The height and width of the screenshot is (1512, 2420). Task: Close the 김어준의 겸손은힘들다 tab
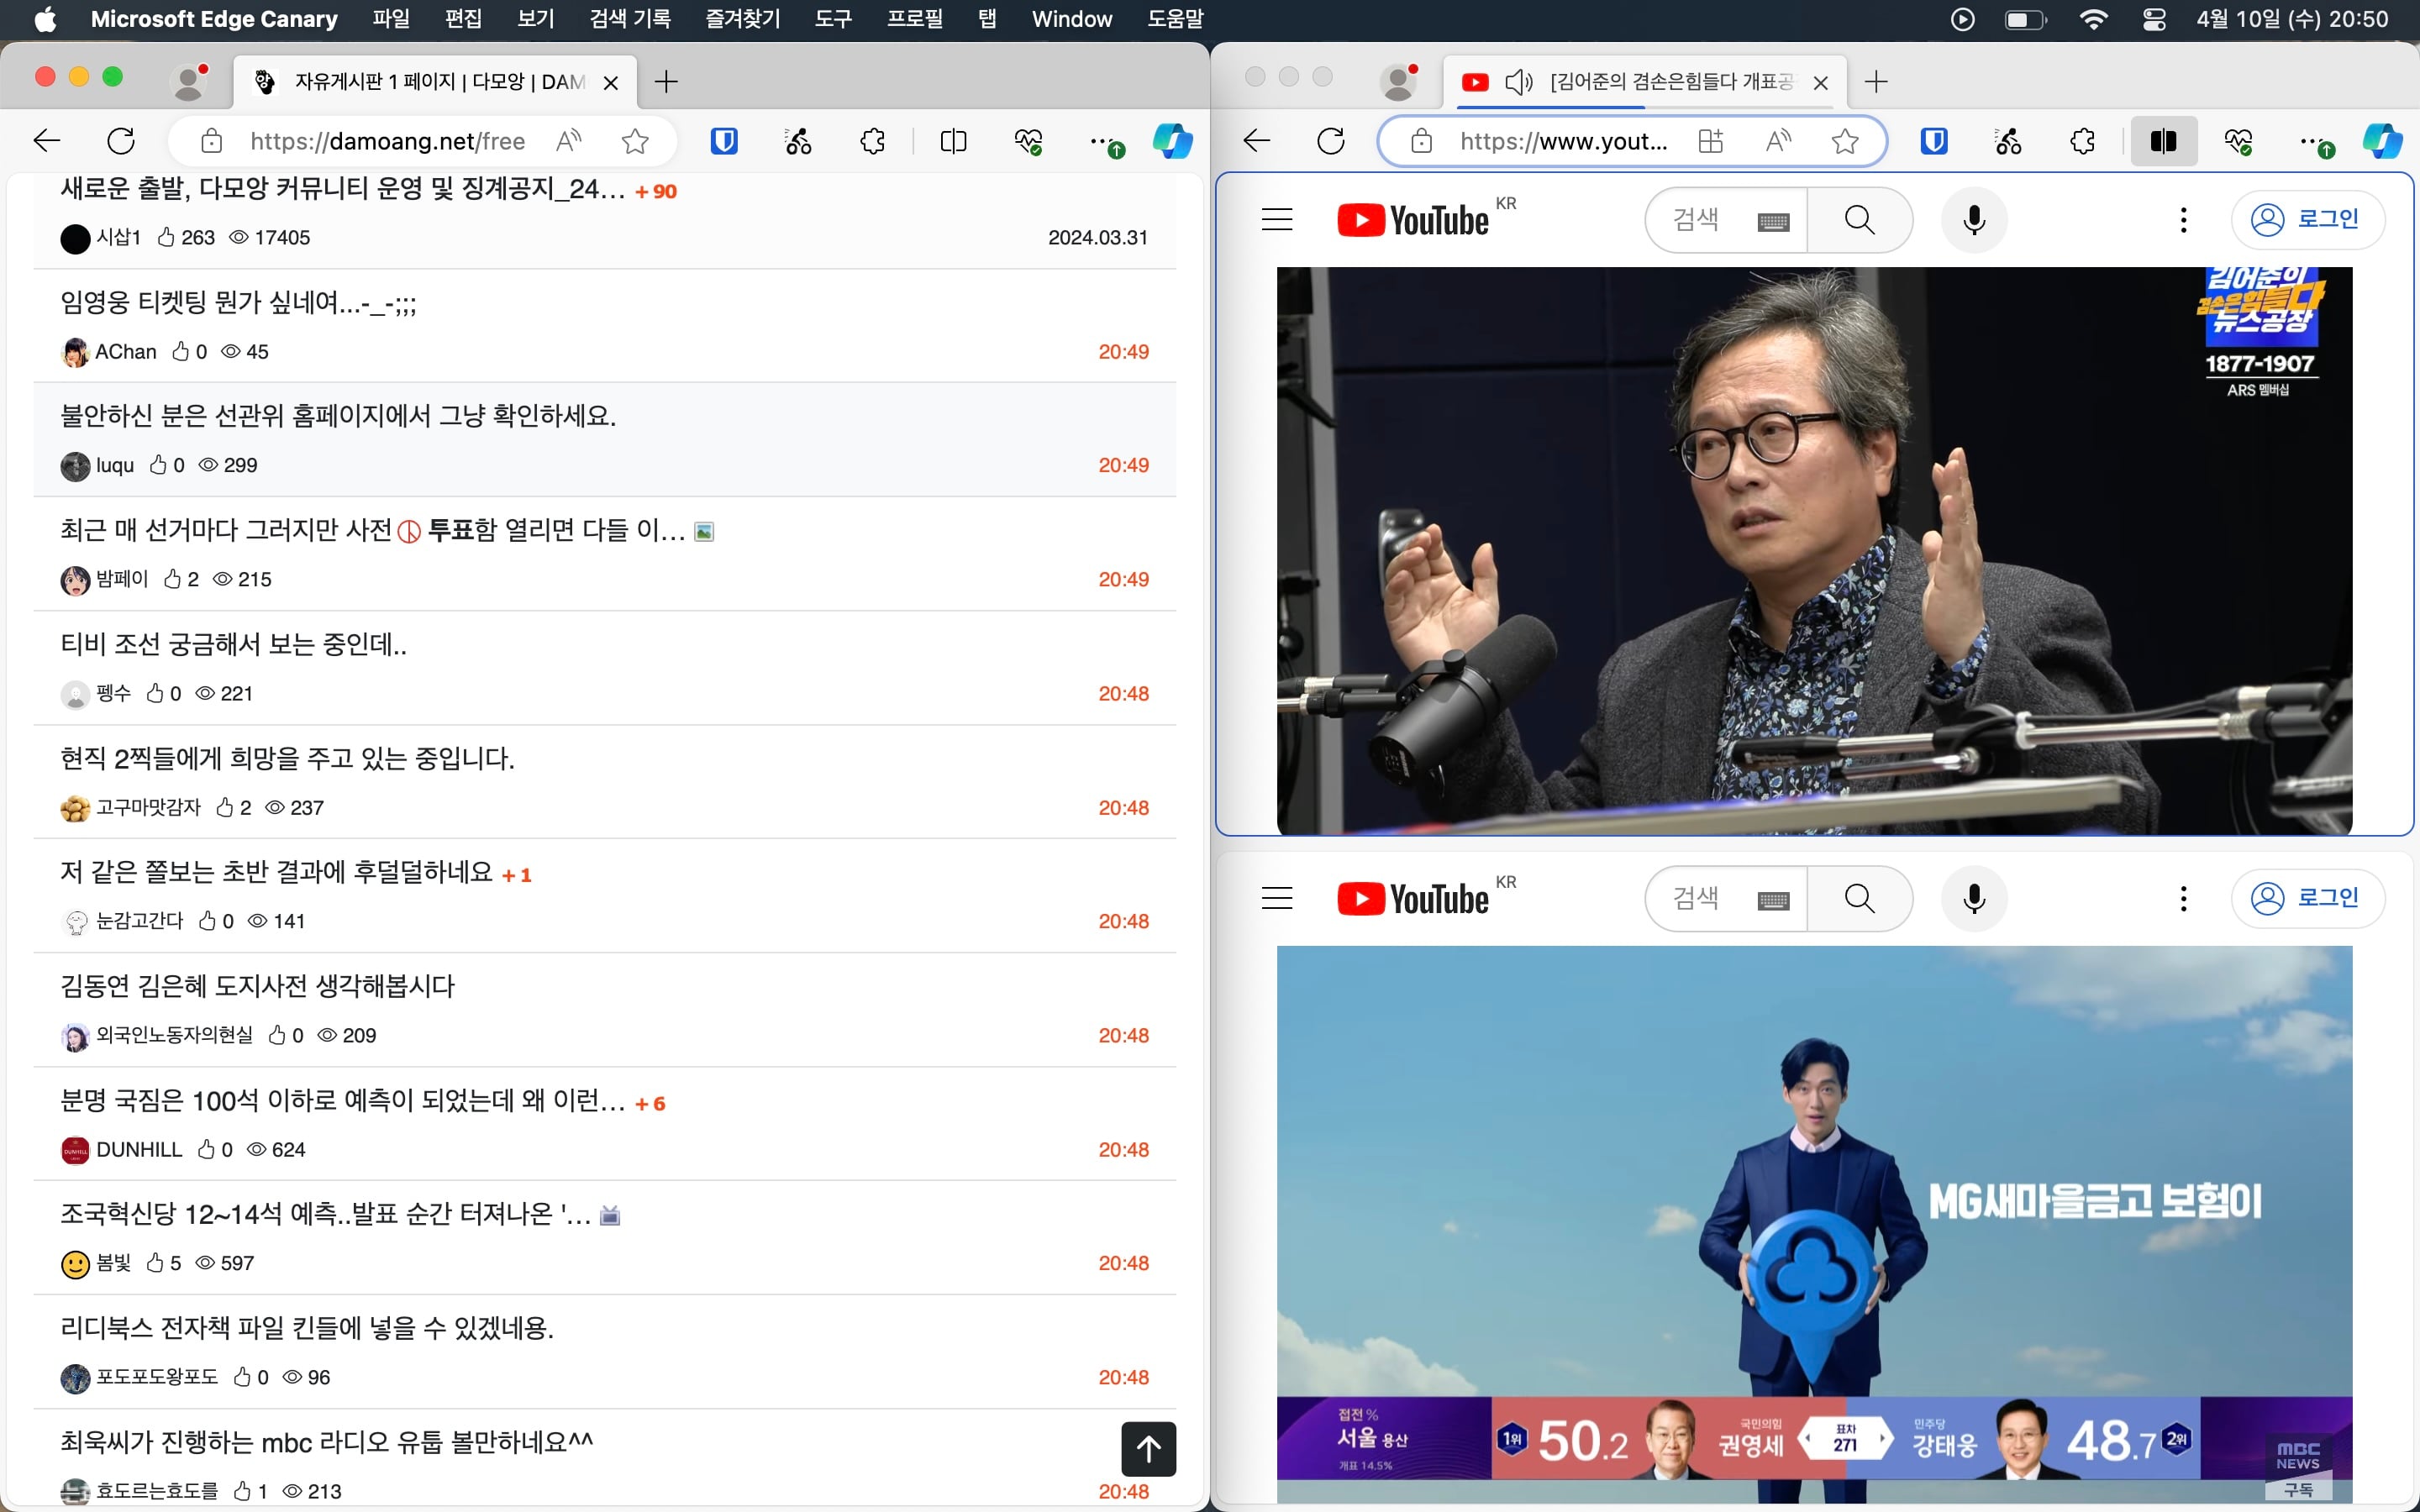1821,82
